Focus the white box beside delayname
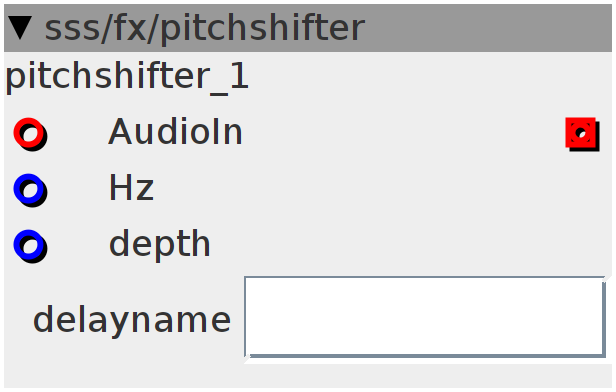The image size is (616, 392). [425, 317]
